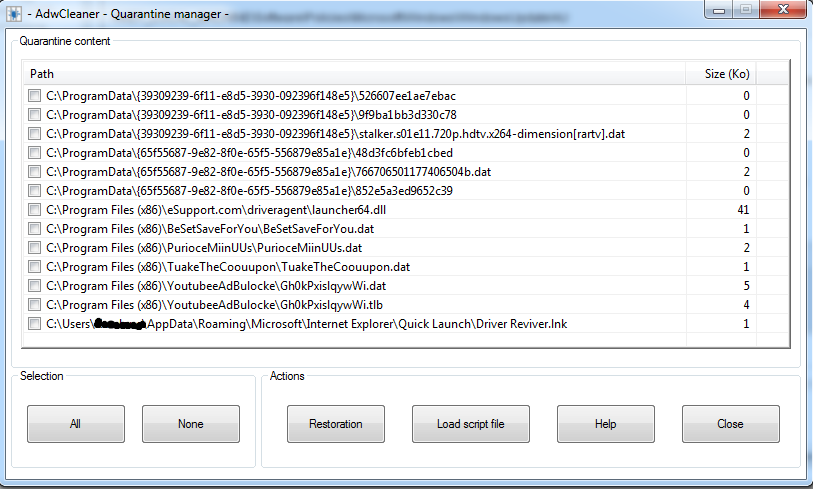Tick checkbox for TuakeTheCoouupon.dat
The image size is (813, 489).
coord(34,267)
